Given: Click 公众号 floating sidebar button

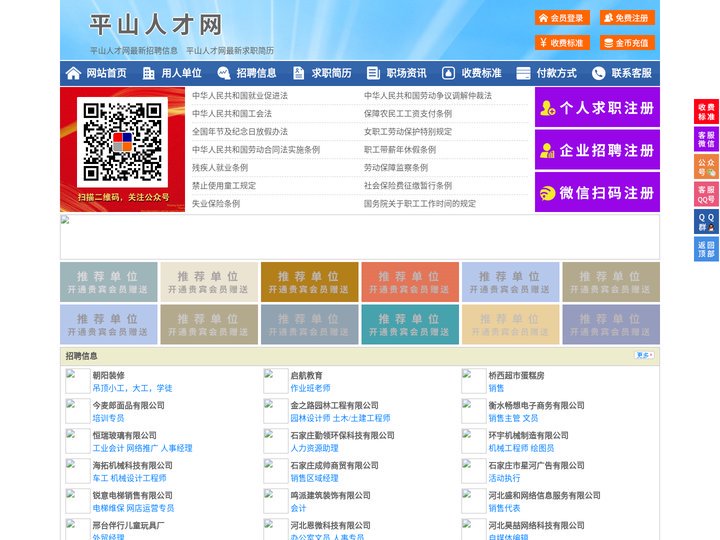Looking at the screenshot, I should click(x=706, y=167).
